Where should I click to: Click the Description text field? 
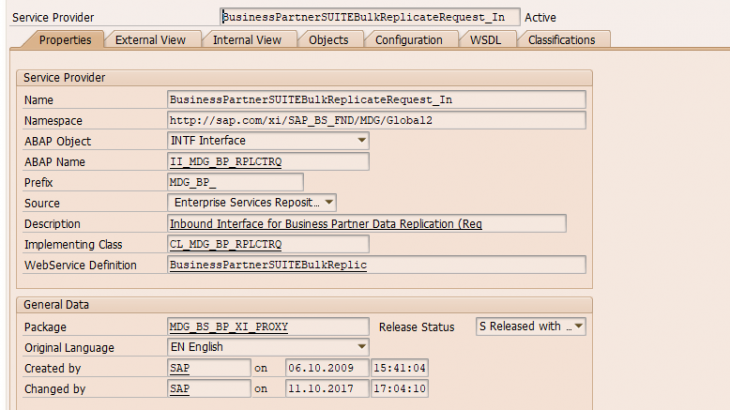click(366, 224)
